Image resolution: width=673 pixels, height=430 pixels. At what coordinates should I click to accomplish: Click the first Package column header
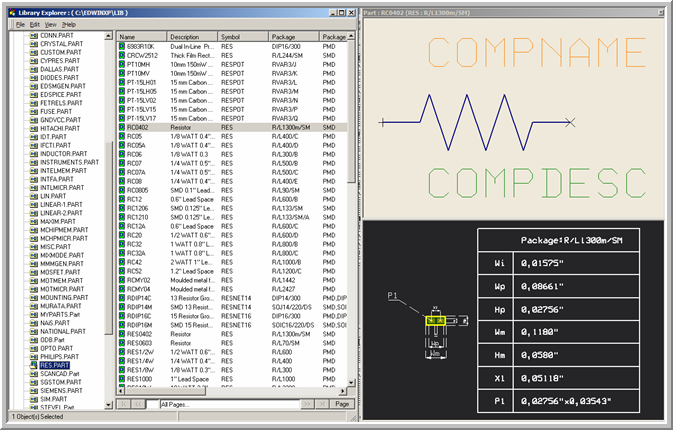coord(294,37)
